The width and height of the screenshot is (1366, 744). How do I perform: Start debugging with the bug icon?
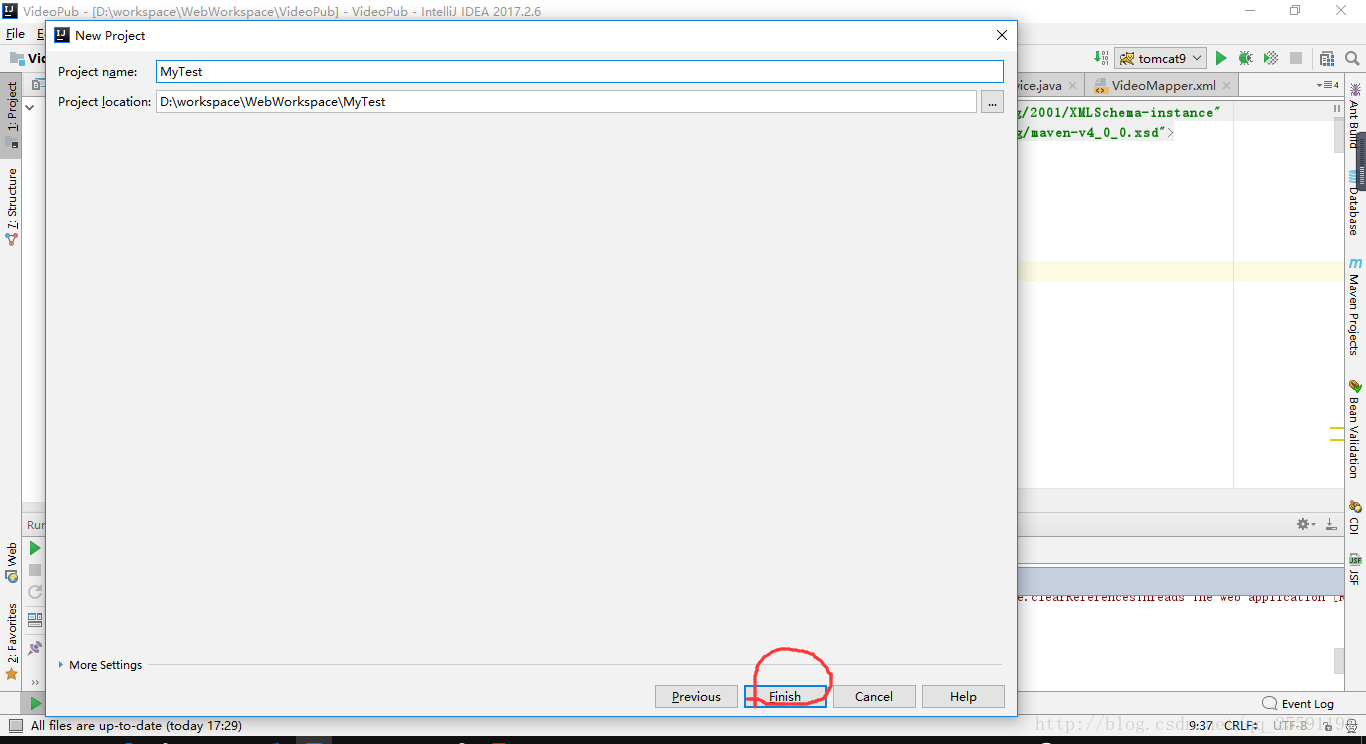click(1245, 59)
